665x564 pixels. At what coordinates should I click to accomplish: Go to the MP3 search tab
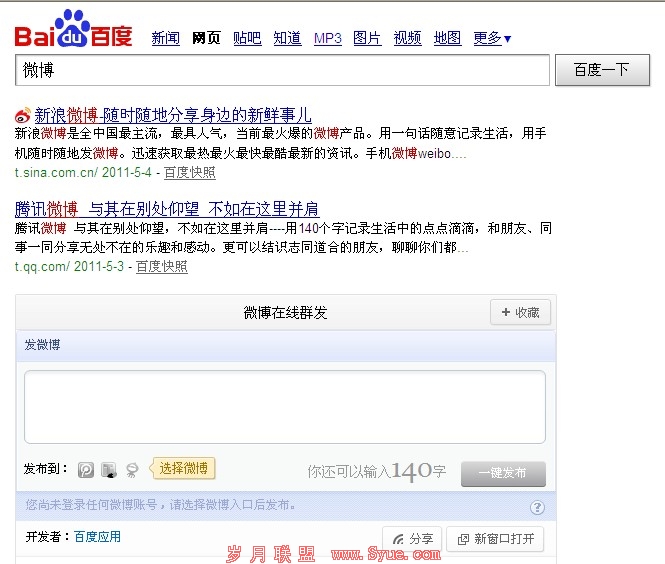(x=328, y=38)
